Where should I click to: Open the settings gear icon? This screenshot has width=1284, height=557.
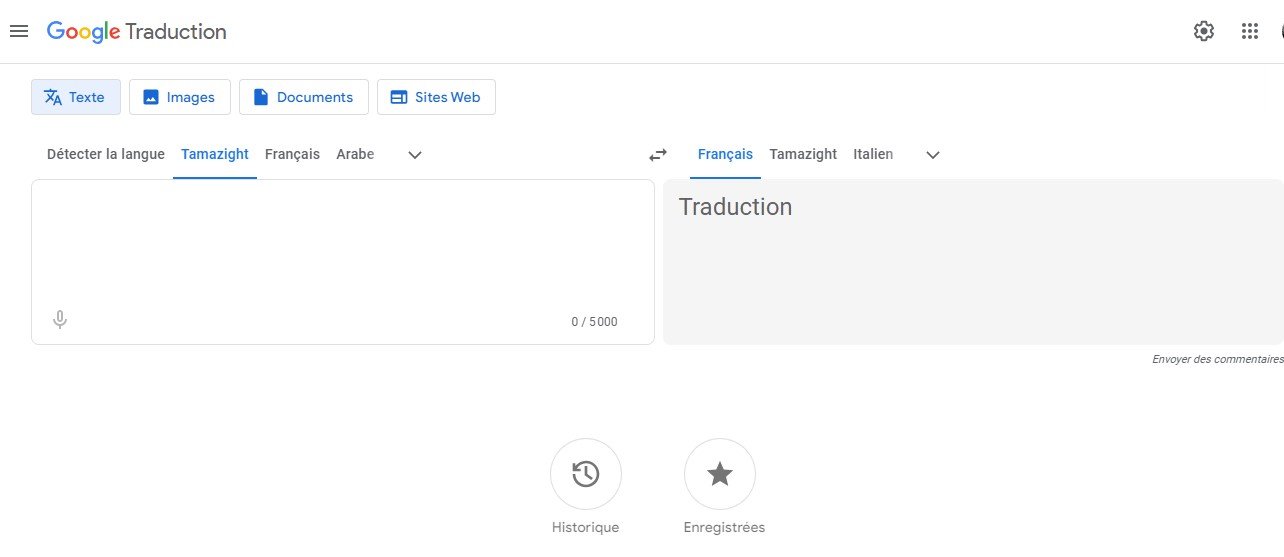click(x=1204, y=31)
